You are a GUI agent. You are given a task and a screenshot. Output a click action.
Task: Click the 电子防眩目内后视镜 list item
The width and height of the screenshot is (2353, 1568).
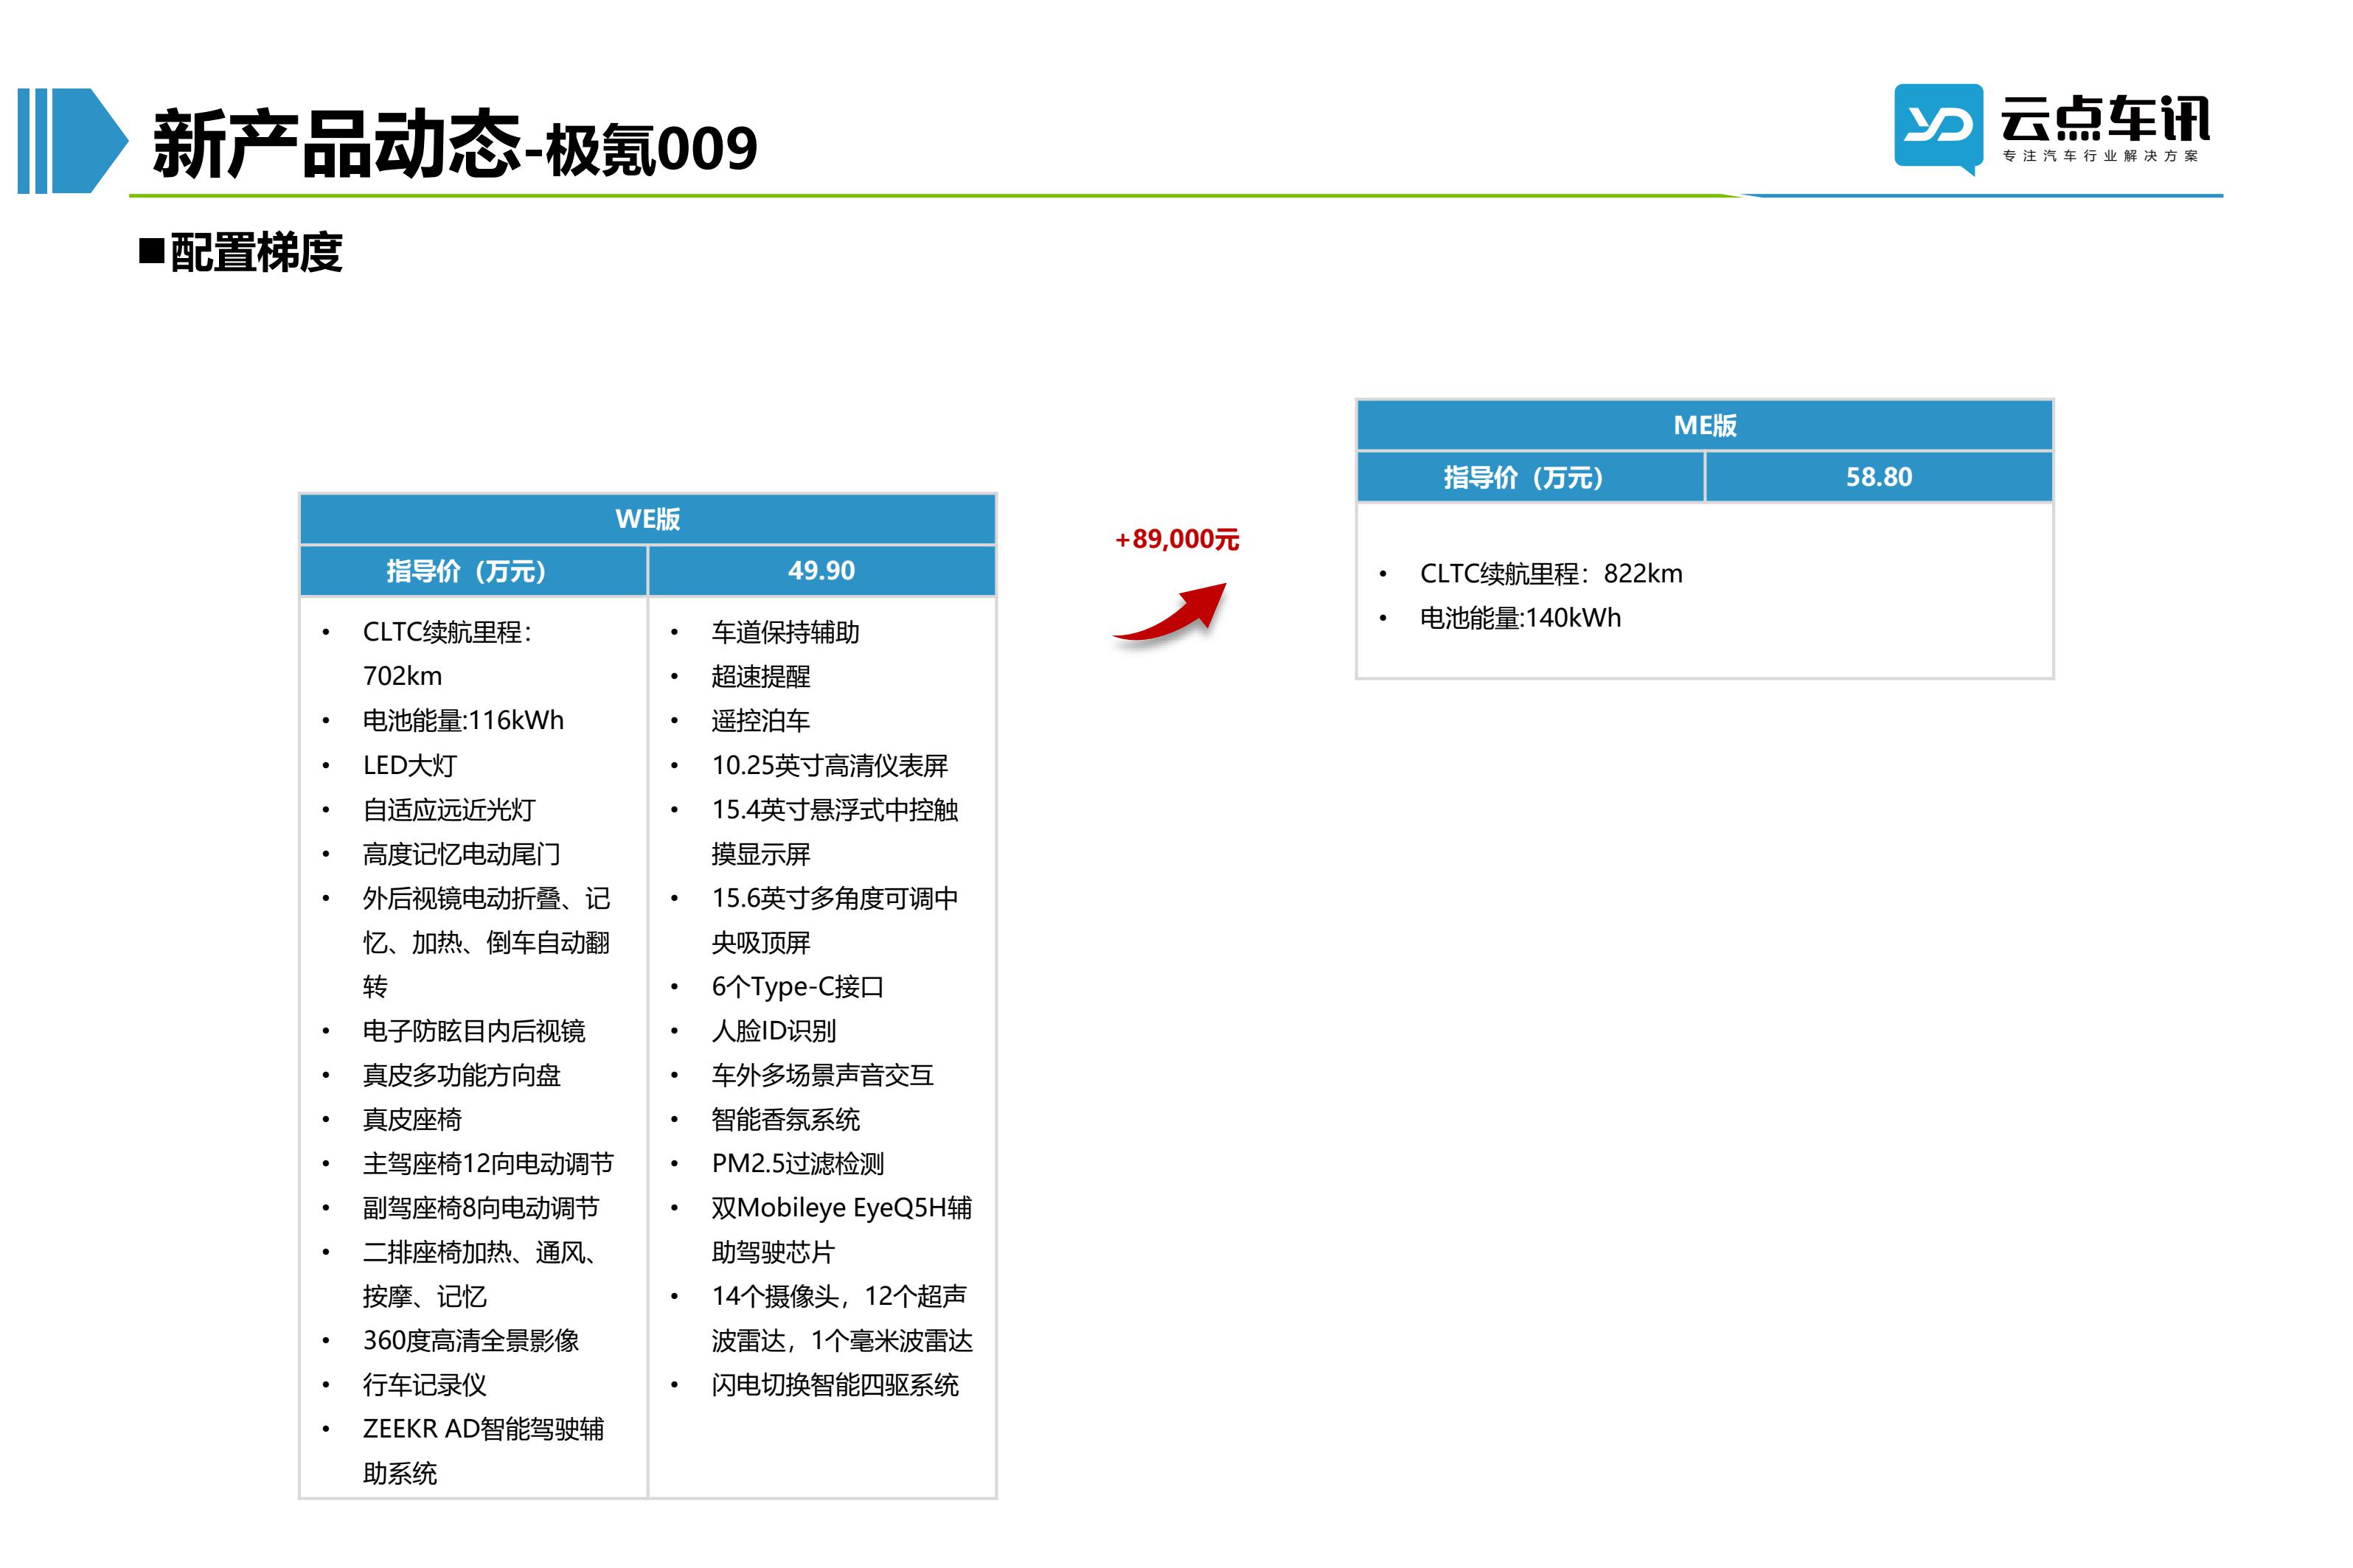[474, 1030]
